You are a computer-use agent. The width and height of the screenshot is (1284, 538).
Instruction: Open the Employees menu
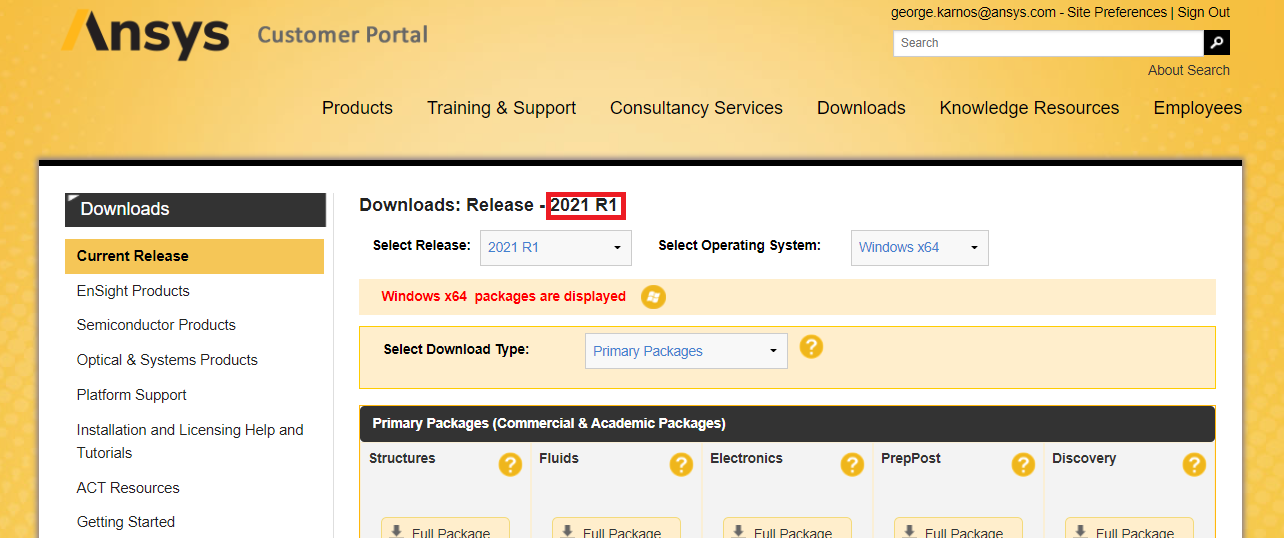(x=1197, y=108)
